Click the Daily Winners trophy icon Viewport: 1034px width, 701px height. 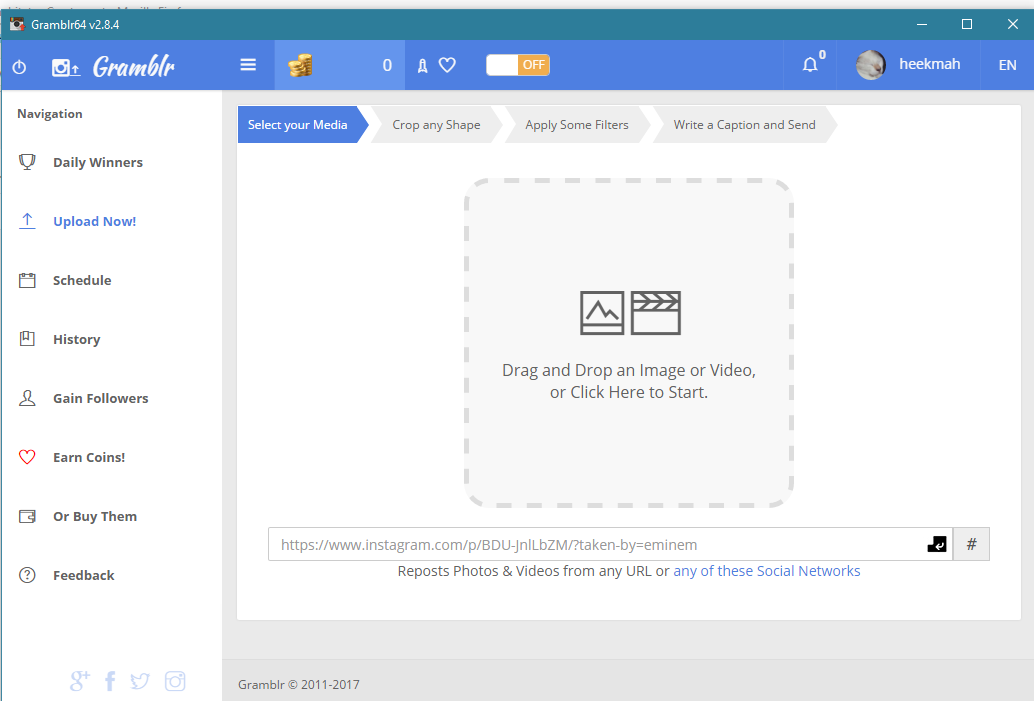(x=27, y=162)
